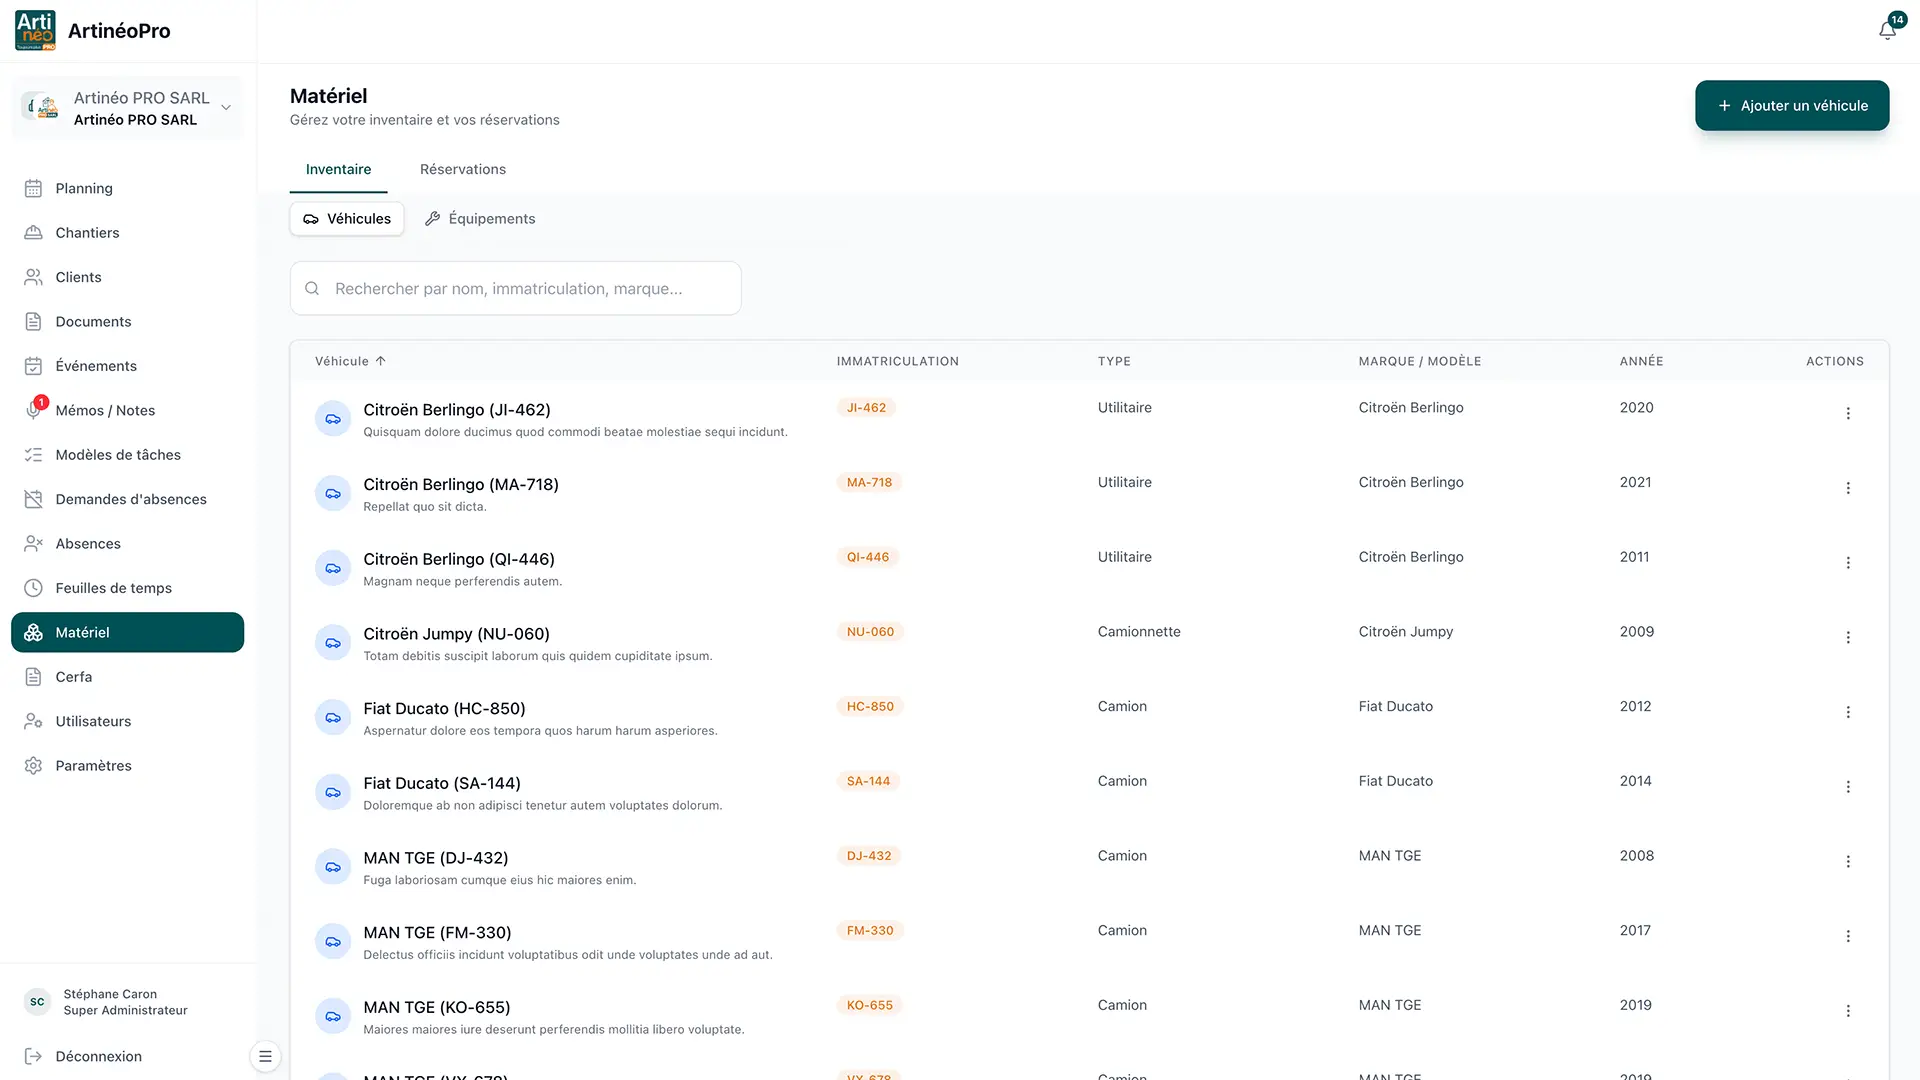Open actions menu for Citroën Jumpy (NU-060)
This screenshot has width=1920, height=1080.
(x=1848, y=637)
